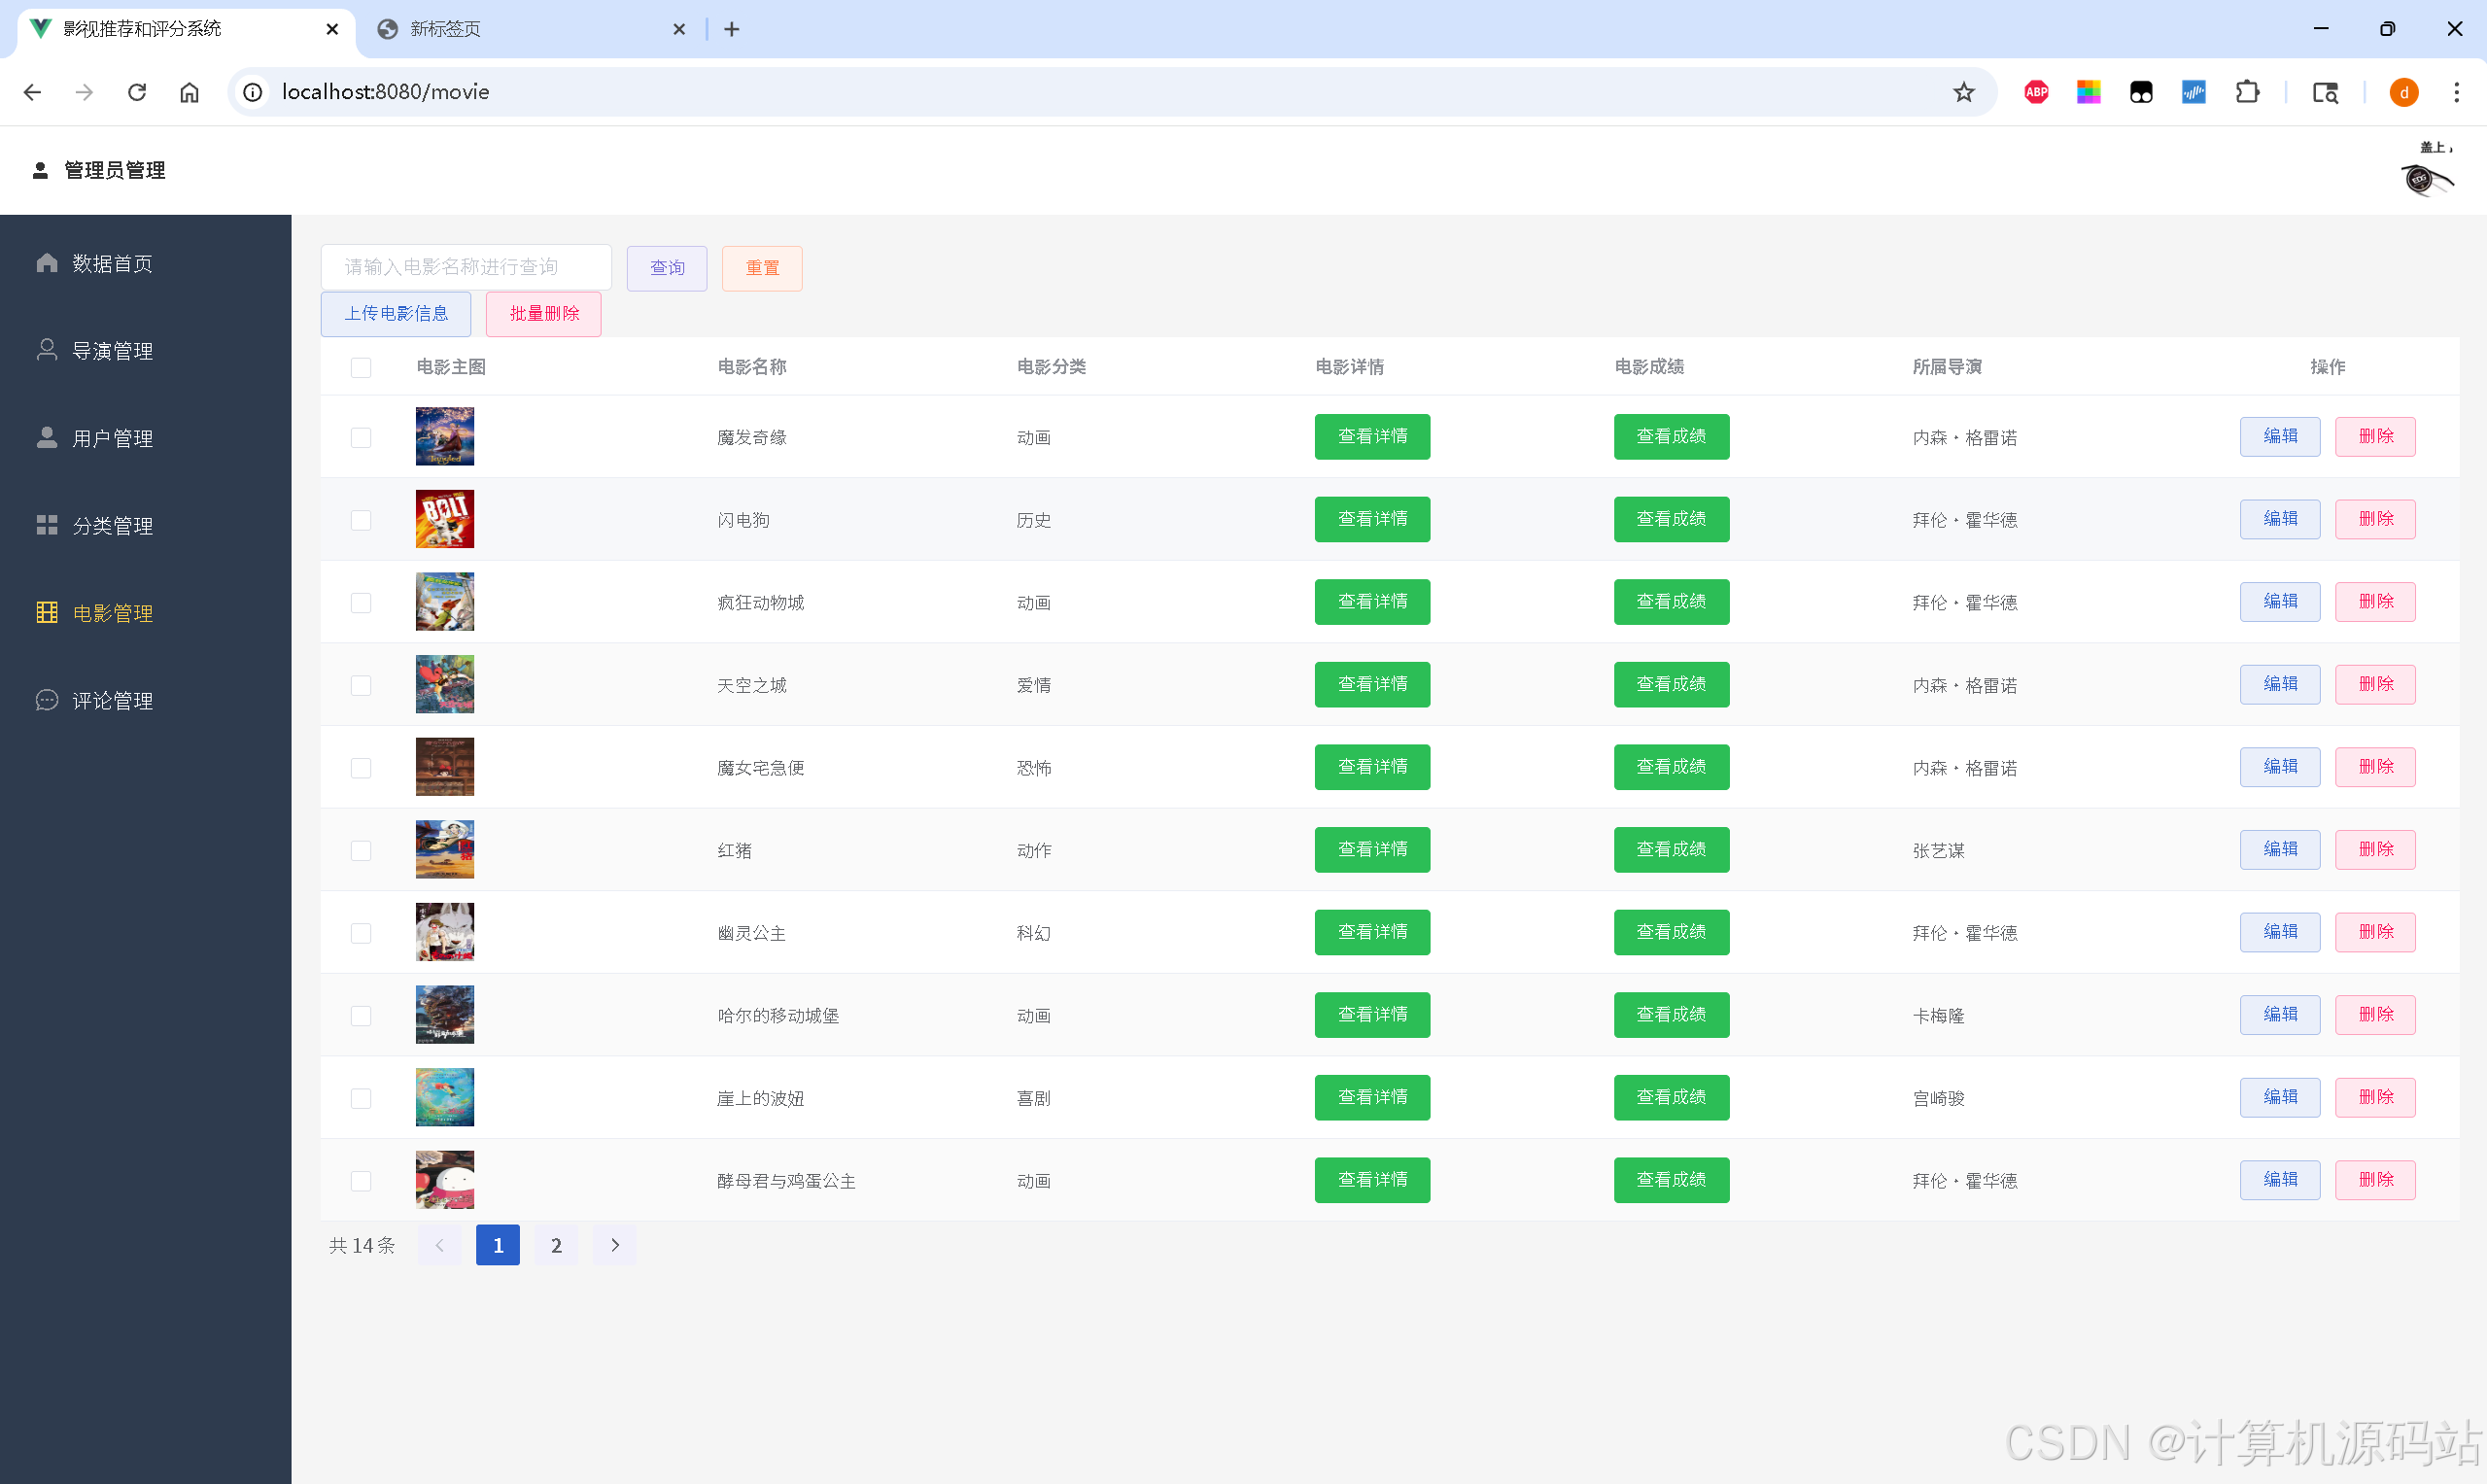Click the comment bubble icon beside 评论管理
Image resolution: width=2487 pixels, height=1484 pixels.
click(x=46, y=700)
